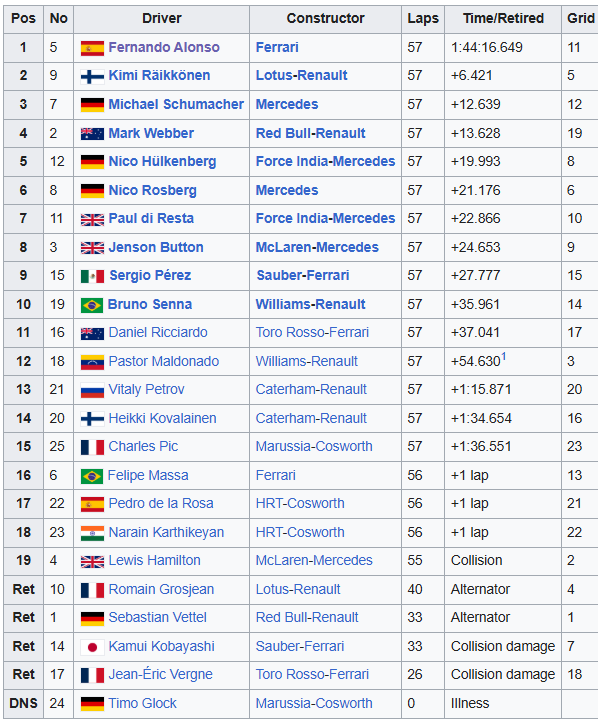Open the Pastor Maldonado link
This screenshot has height=719, width=598.
[x=164, y=361]
